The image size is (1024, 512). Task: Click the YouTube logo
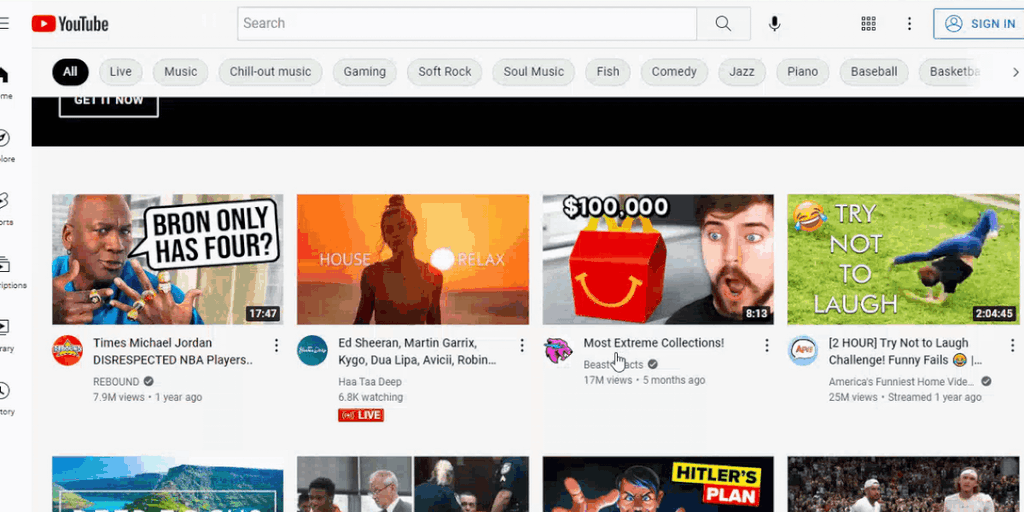(x=70, y=24)
